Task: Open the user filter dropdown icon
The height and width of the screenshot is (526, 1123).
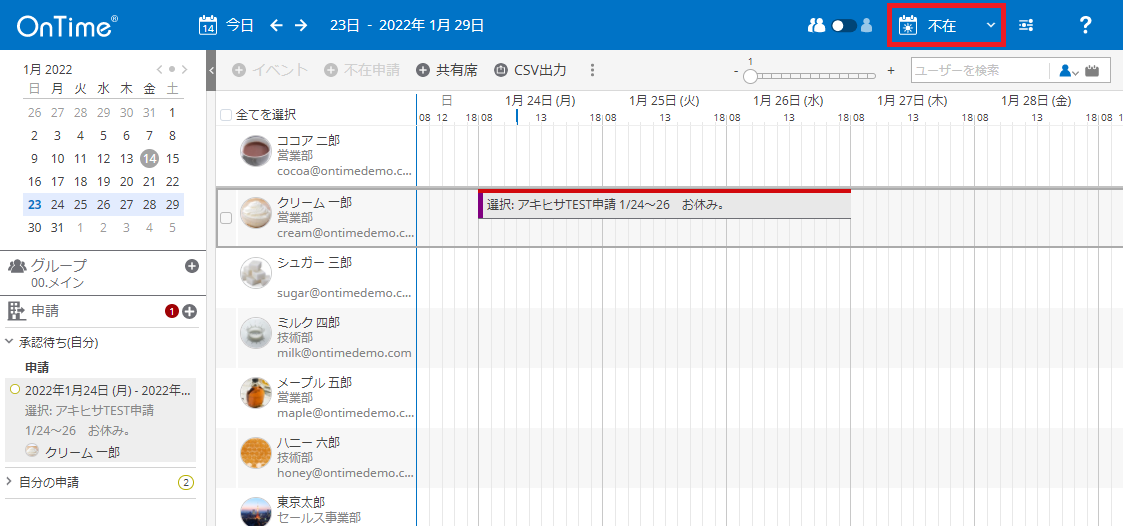Action: (1069, 70)
